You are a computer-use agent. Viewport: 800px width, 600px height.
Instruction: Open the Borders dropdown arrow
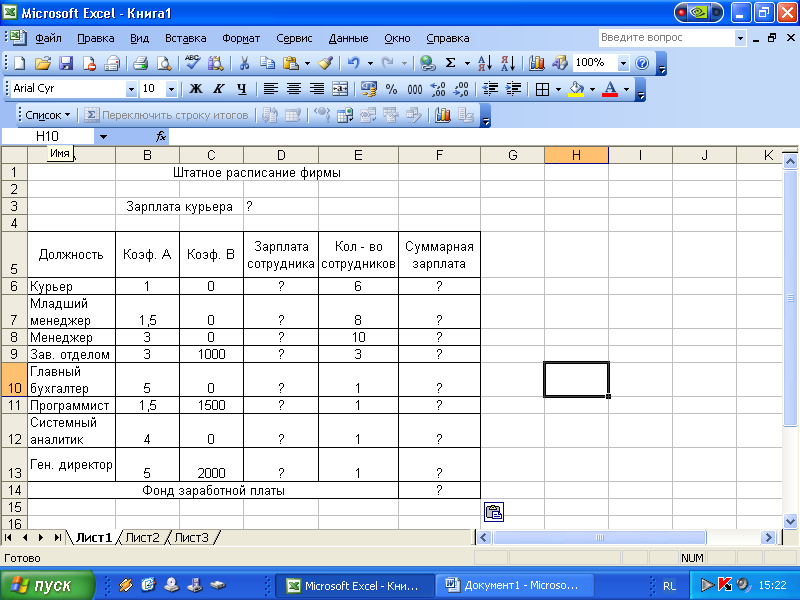558,89
